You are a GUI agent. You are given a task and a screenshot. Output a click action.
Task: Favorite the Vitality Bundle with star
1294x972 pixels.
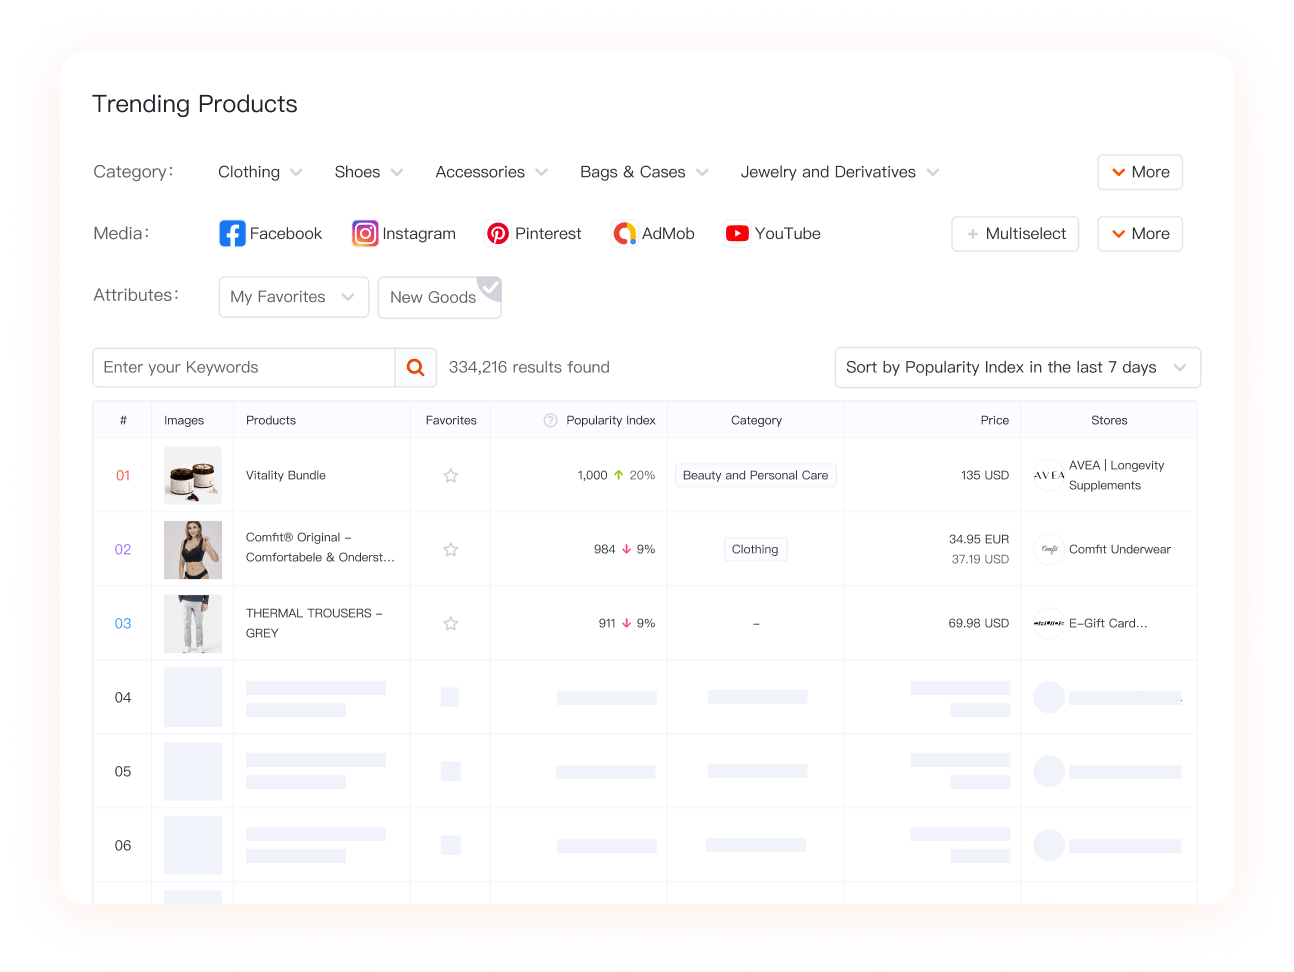tap(451, 476)
